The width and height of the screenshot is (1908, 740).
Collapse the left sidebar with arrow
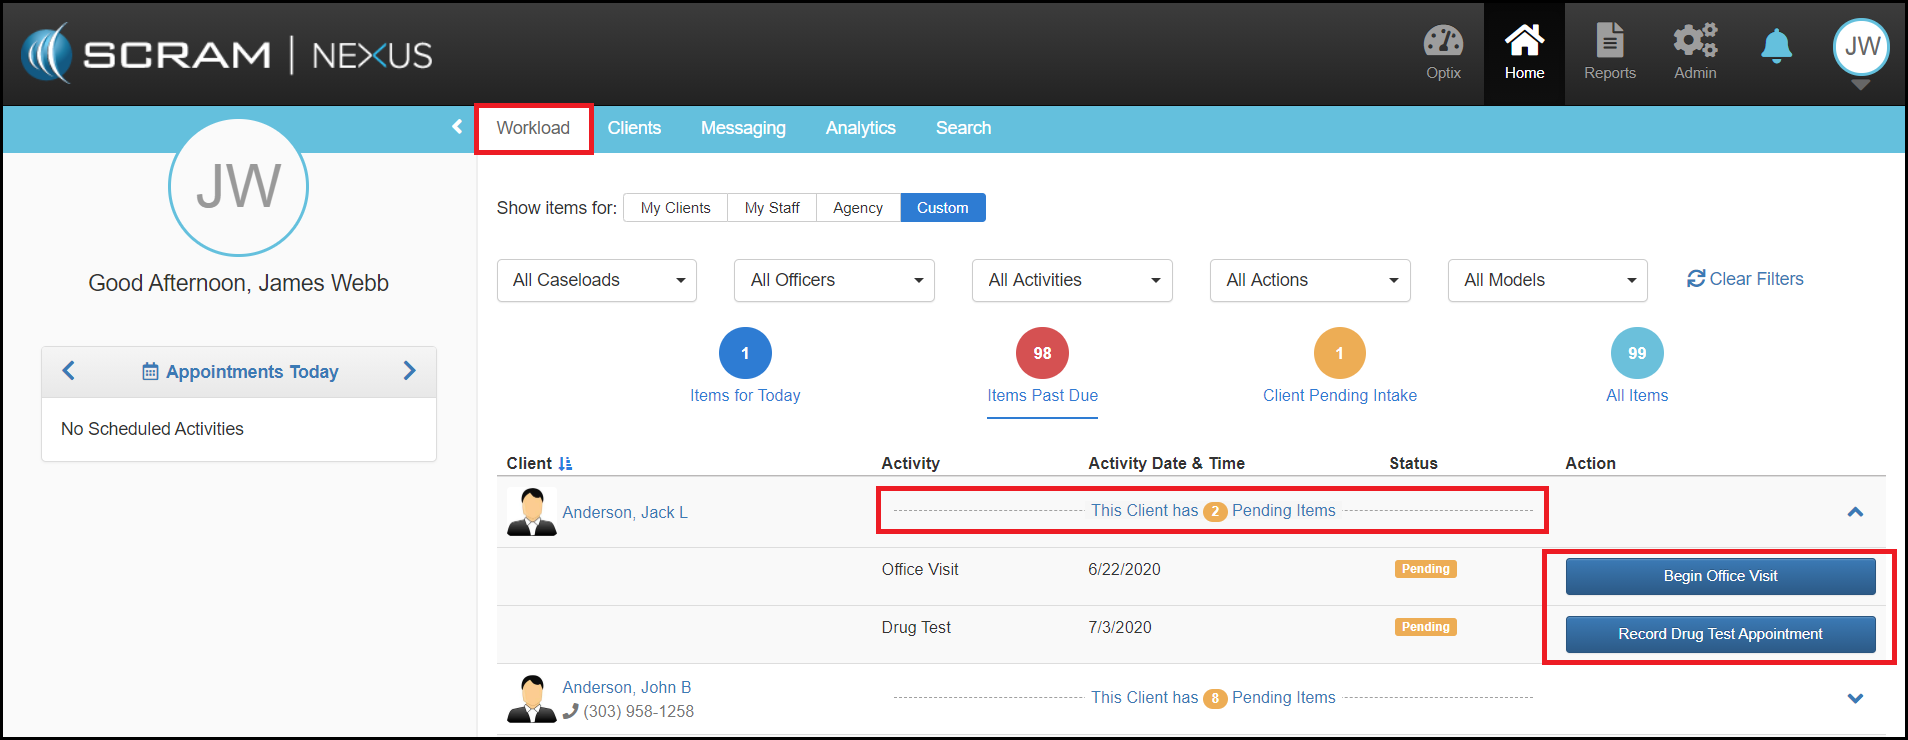(x=457, y=127)
